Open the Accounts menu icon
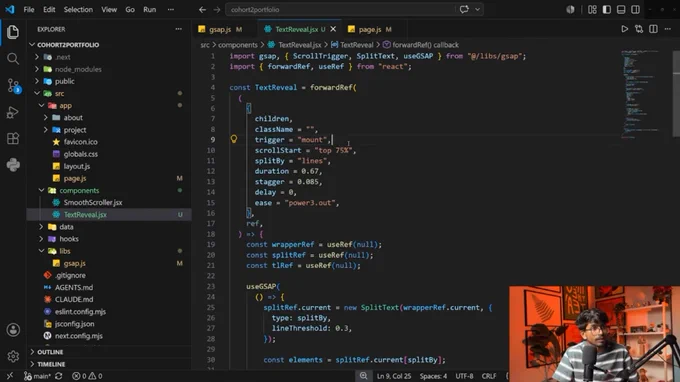 coord(13,330)
